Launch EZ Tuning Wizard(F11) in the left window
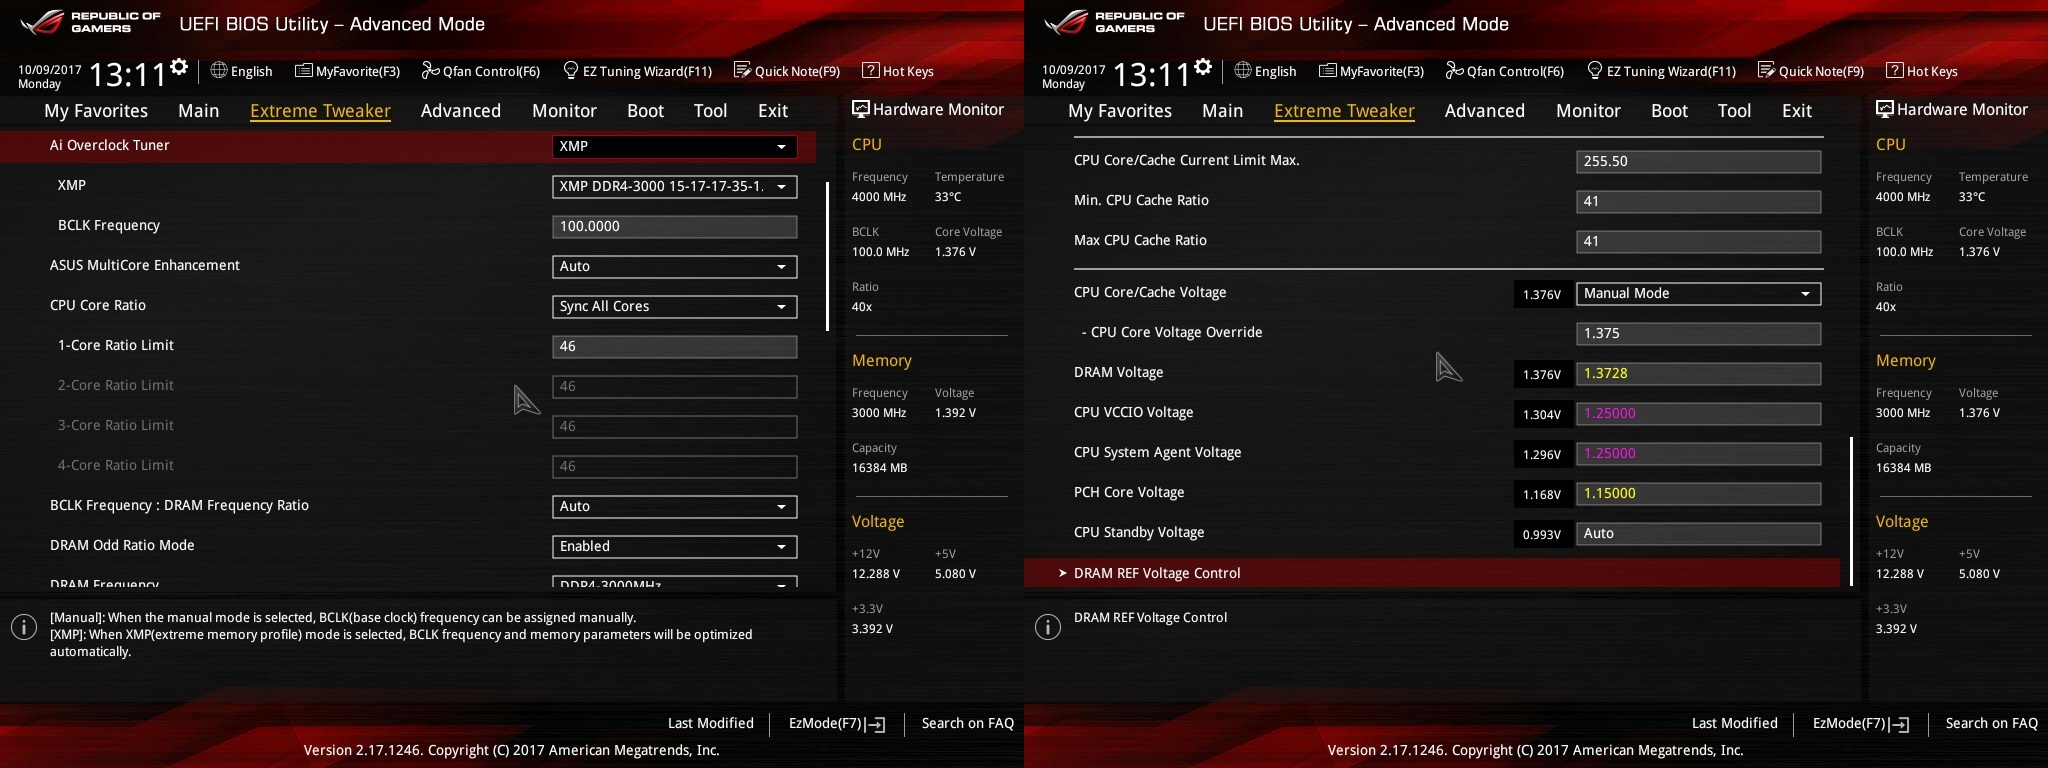 click(x=638, y=71)
